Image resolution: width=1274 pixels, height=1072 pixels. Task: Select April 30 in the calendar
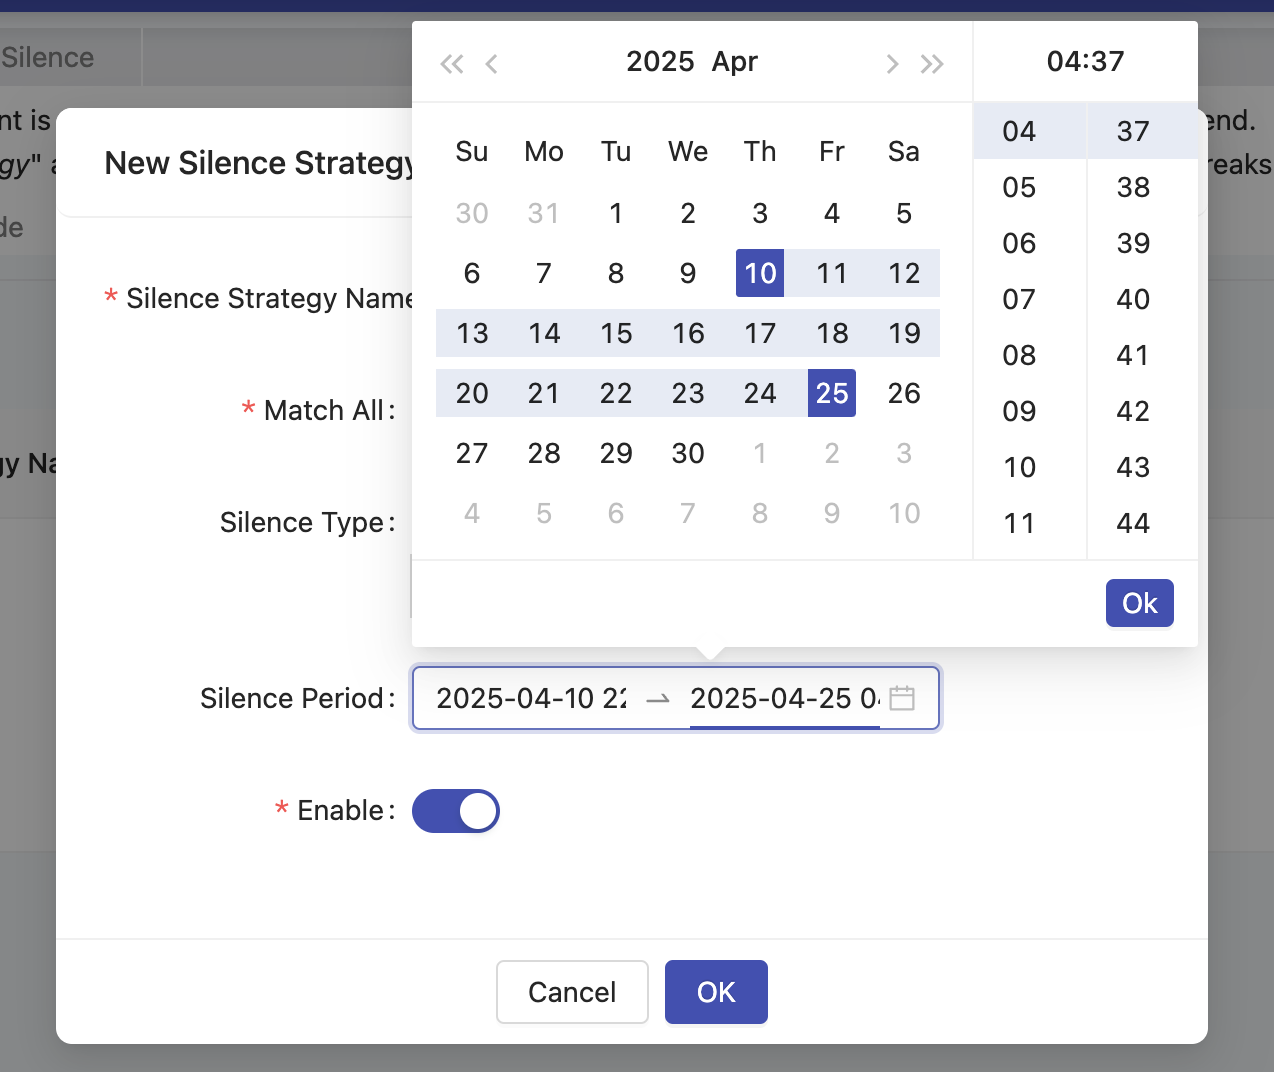pyautogui.click(x=688, y=453)
